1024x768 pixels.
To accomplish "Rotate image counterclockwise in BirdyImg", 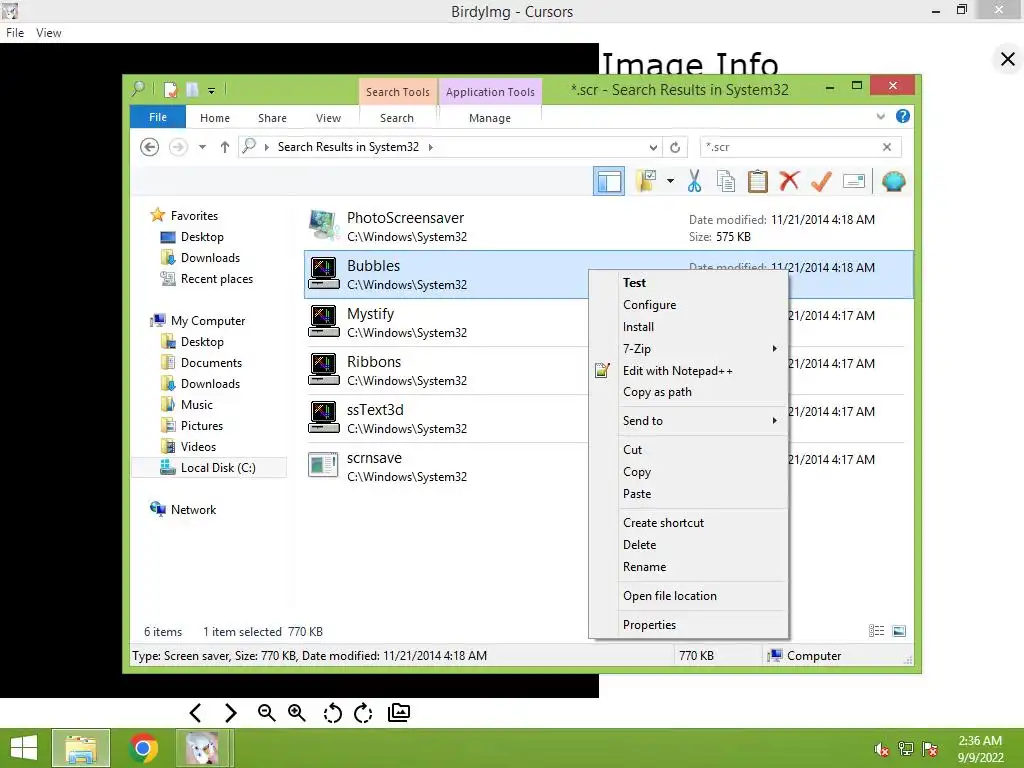I will point(332,712).
